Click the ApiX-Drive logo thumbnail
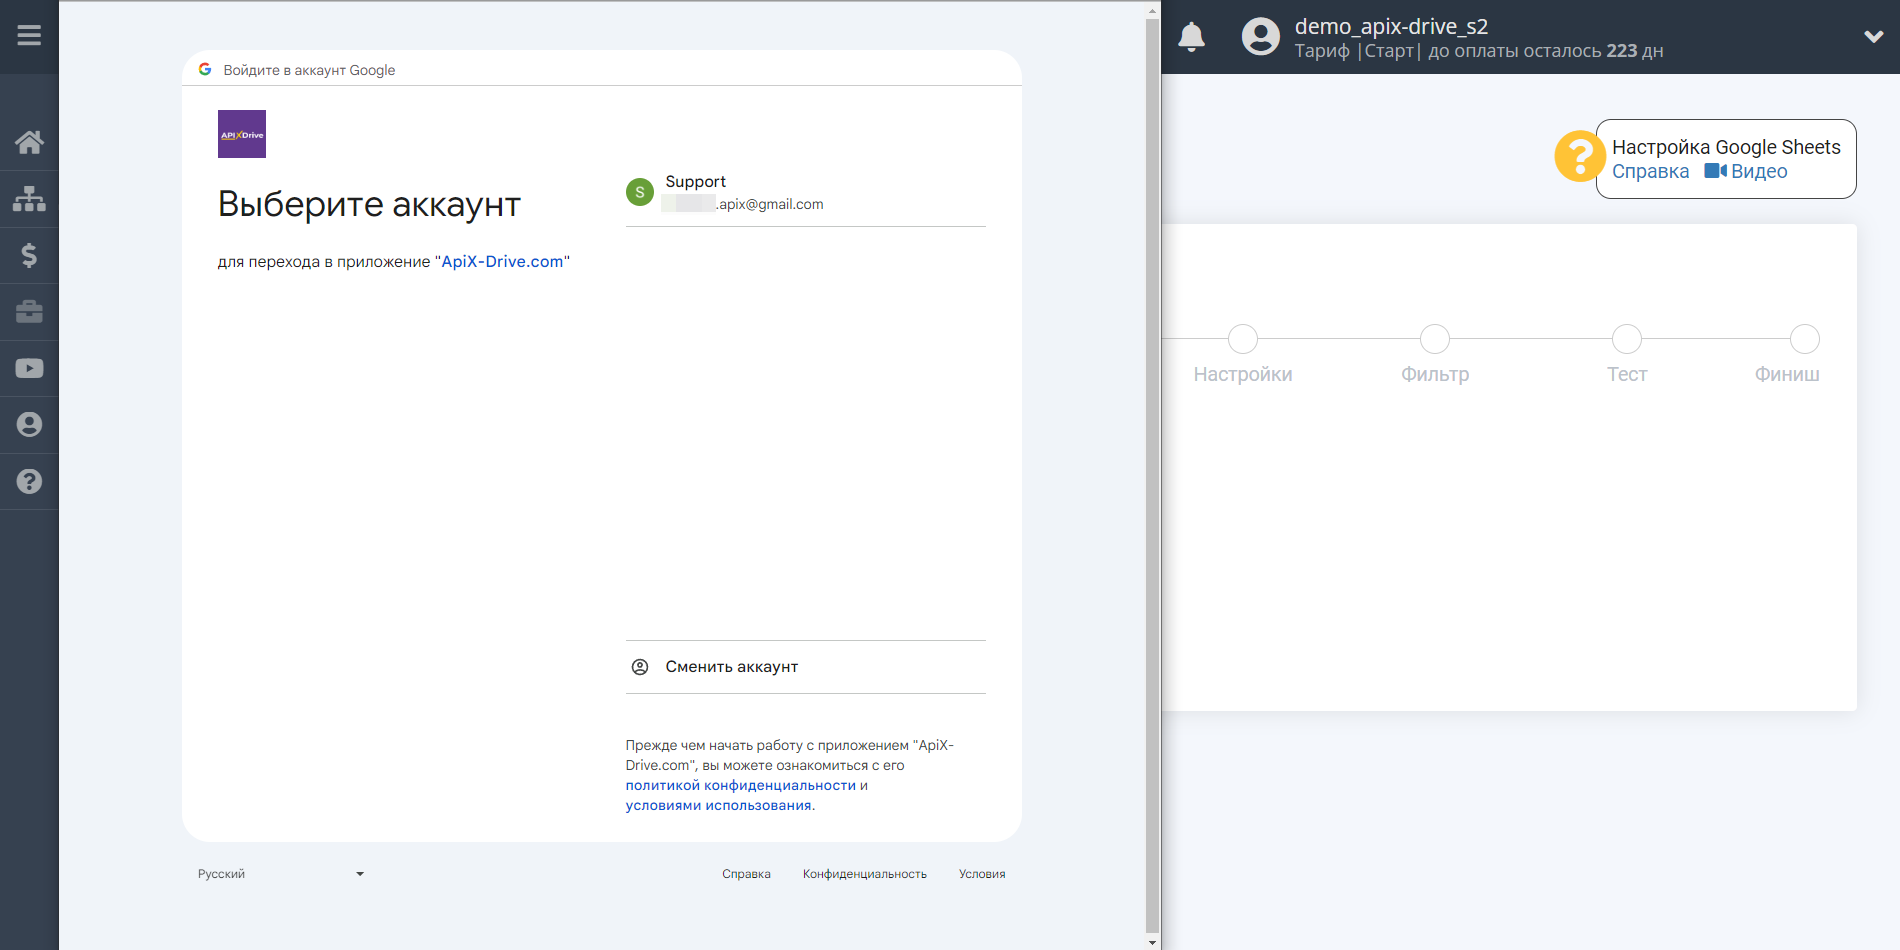 point(242,134)
